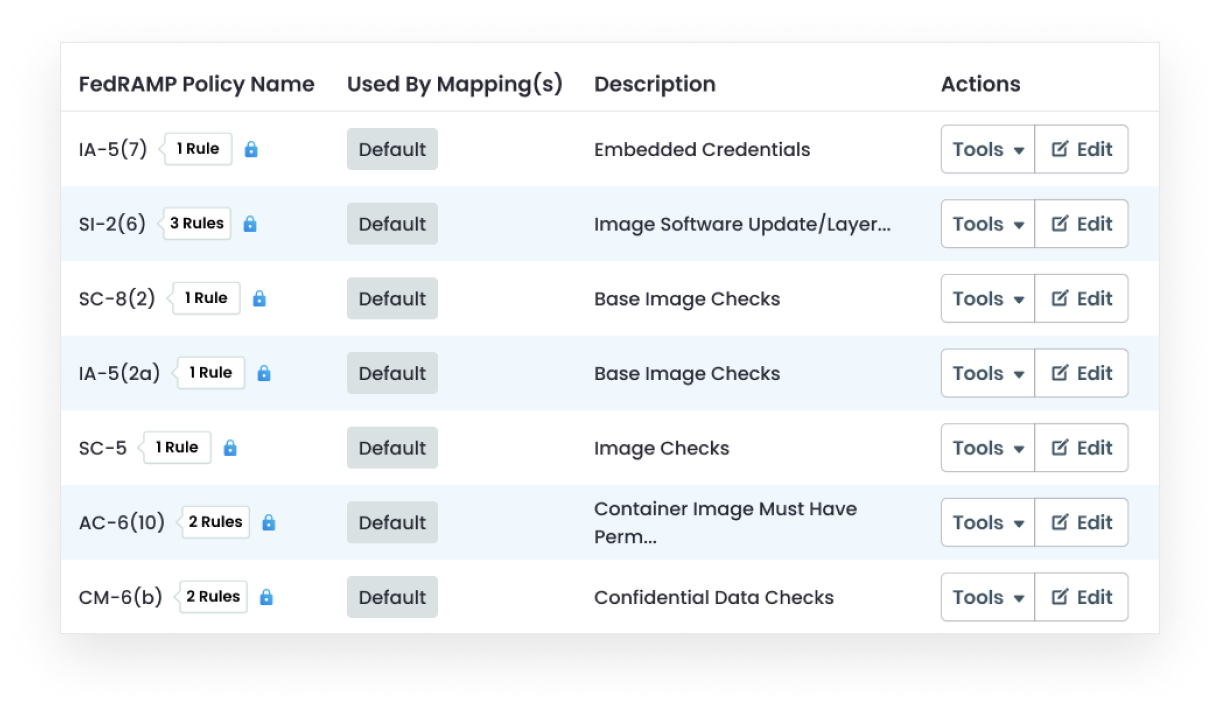Screen dimensions: 1220x714
Task: Click the Default mapping tag for SC-5
Action: (392, 448)
